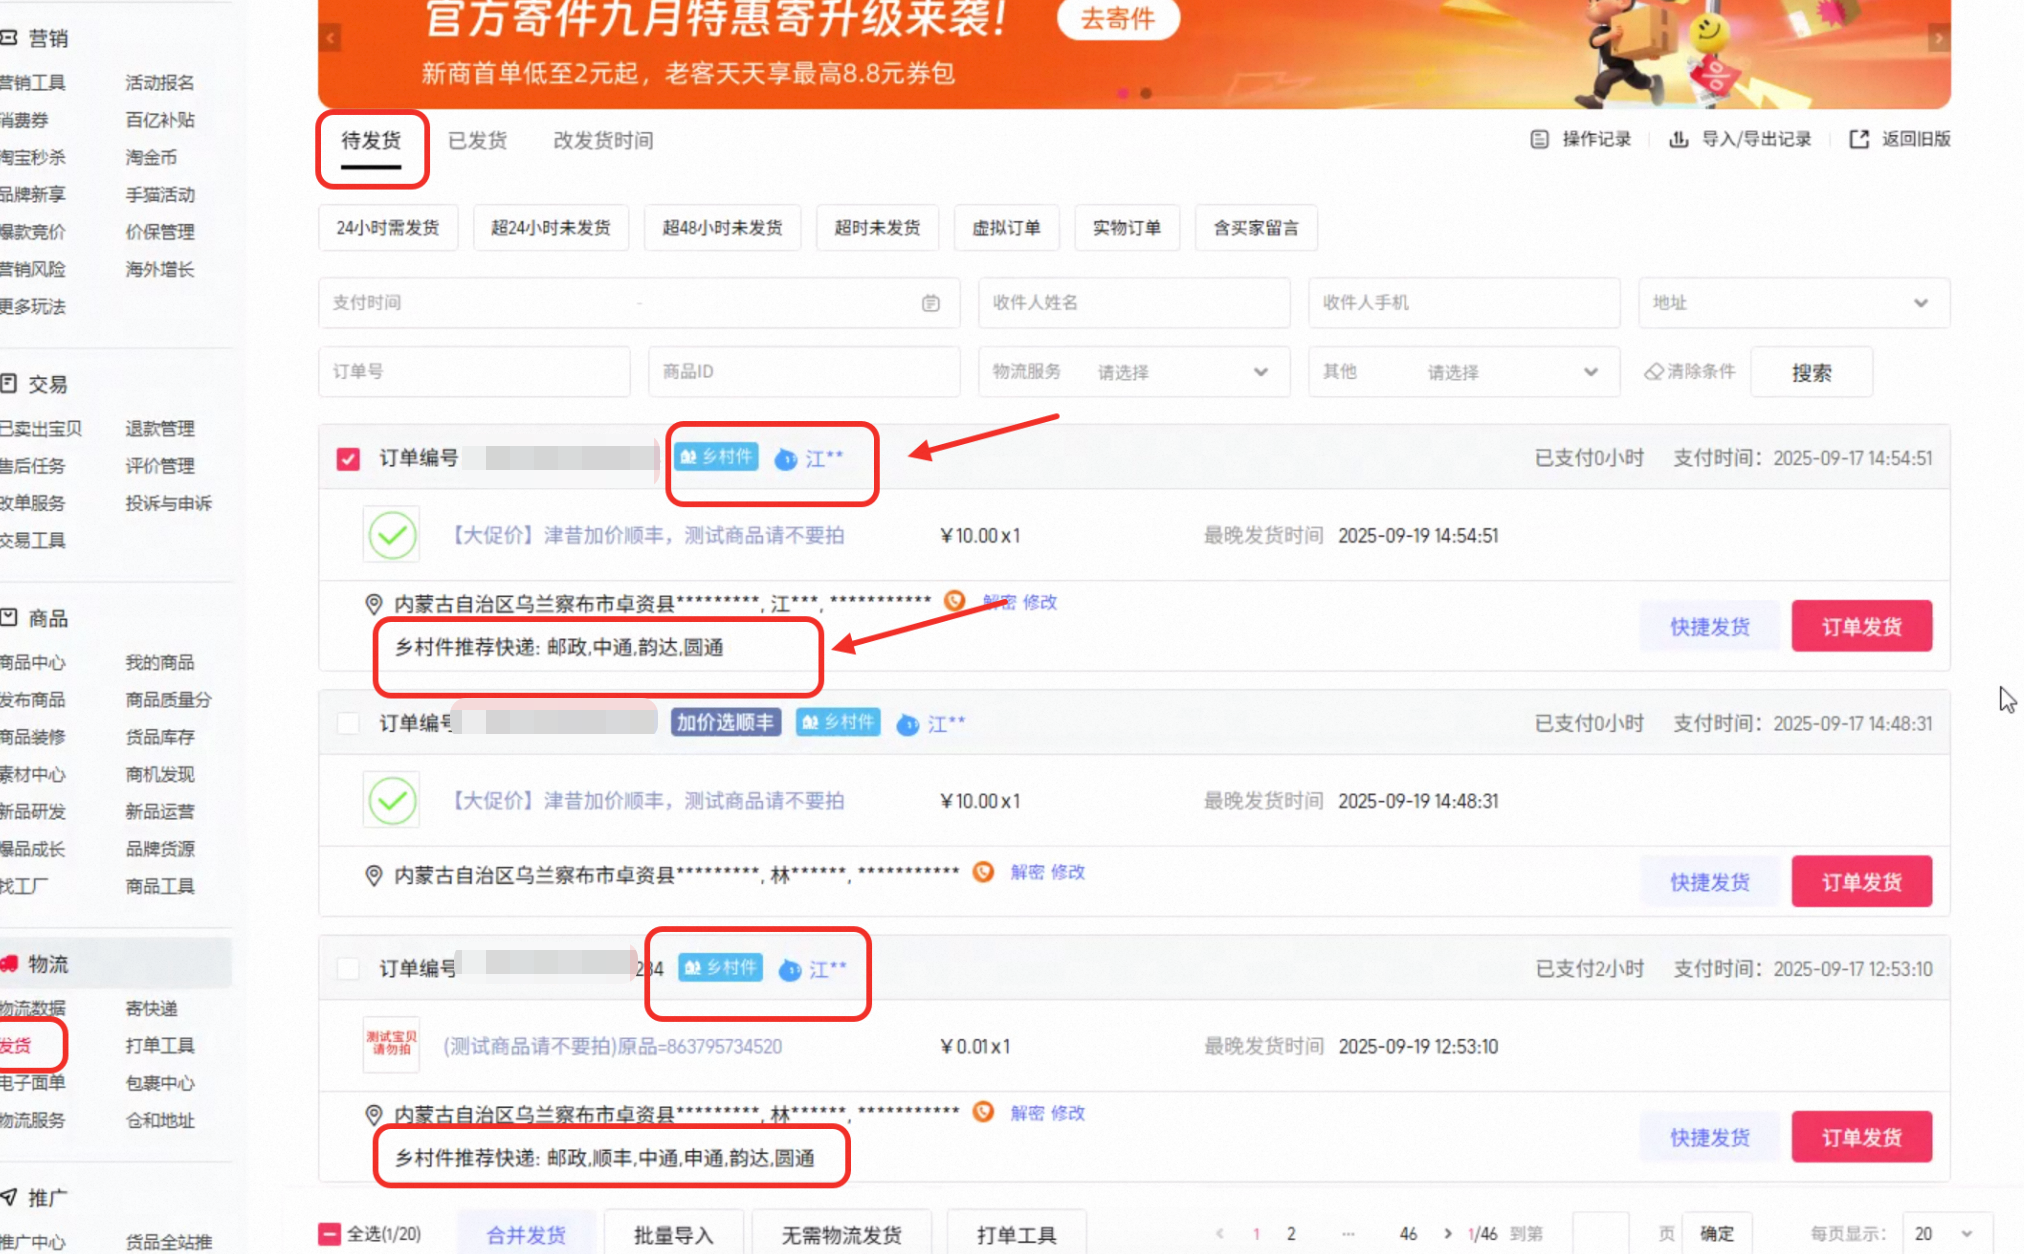Open the 地址 dropdown

(x=1794, y=303)
